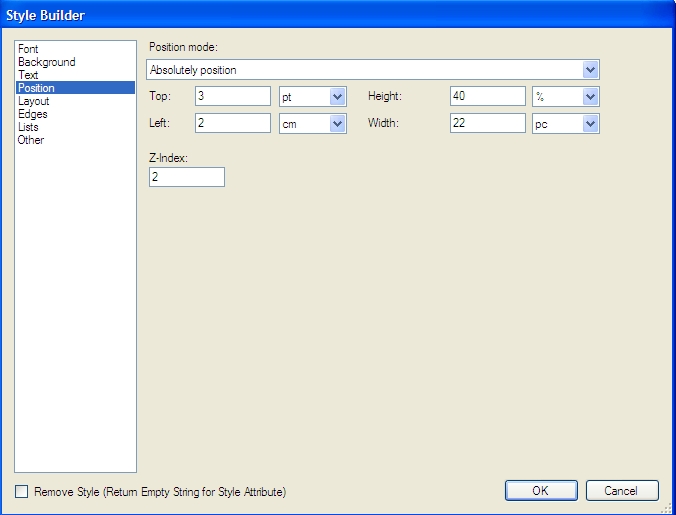This screenshot has width=676, height=515.
Task: Click the Width value input field
Action: point(487,123)
